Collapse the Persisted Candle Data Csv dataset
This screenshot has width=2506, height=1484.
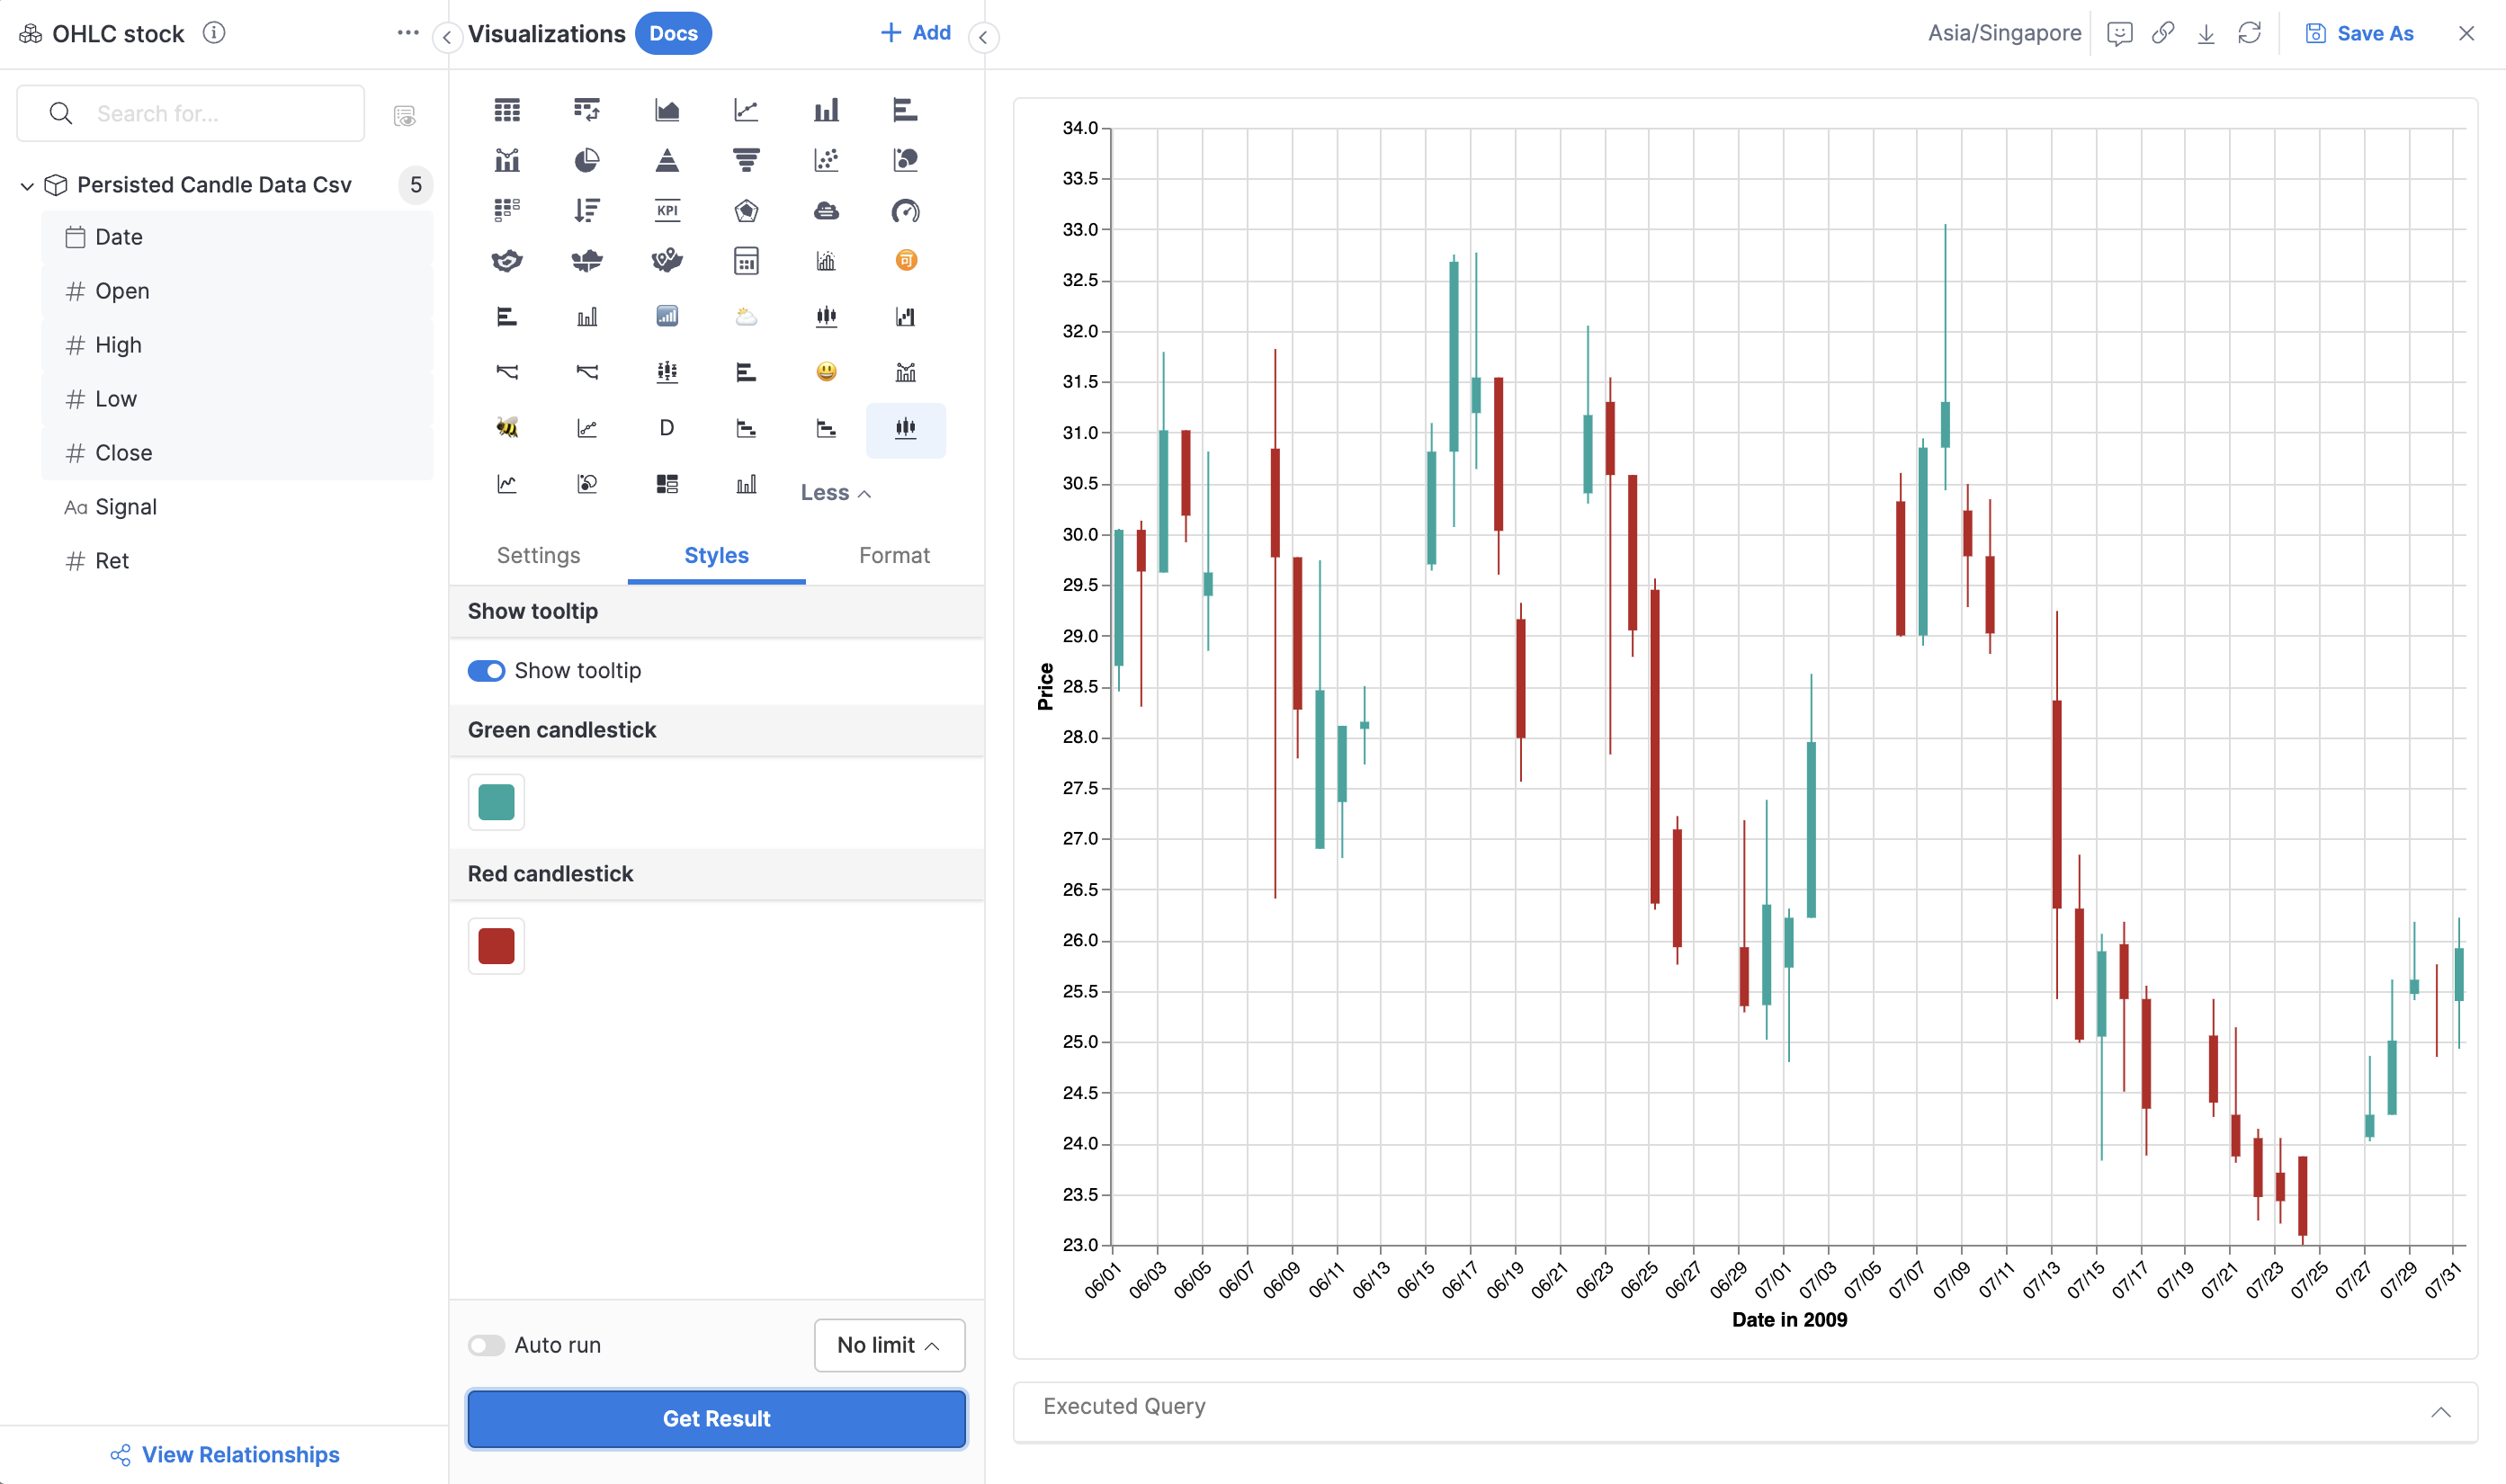[27, 185]
